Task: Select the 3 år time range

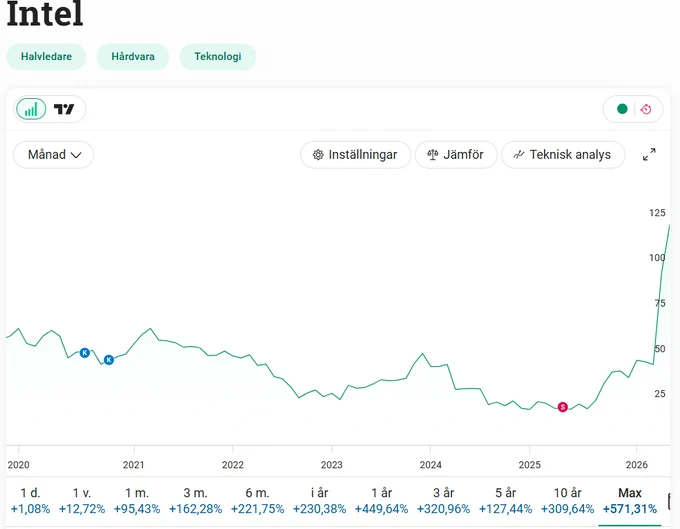Action: click(x=444, y=501)
